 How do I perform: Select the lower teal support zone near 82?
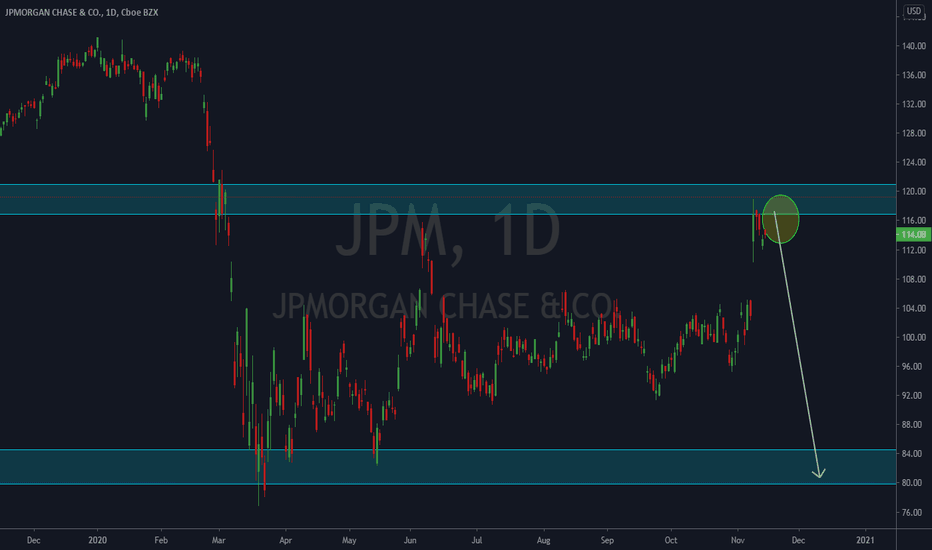[x=448, y=467]
